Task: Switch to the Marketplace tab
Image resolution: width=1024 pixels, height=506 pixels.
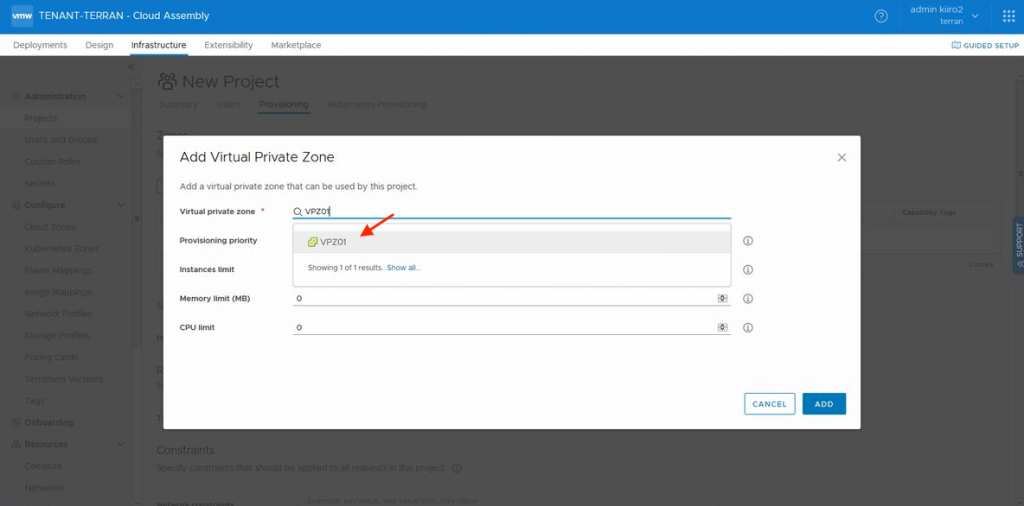Action: [x=296, y=45]
